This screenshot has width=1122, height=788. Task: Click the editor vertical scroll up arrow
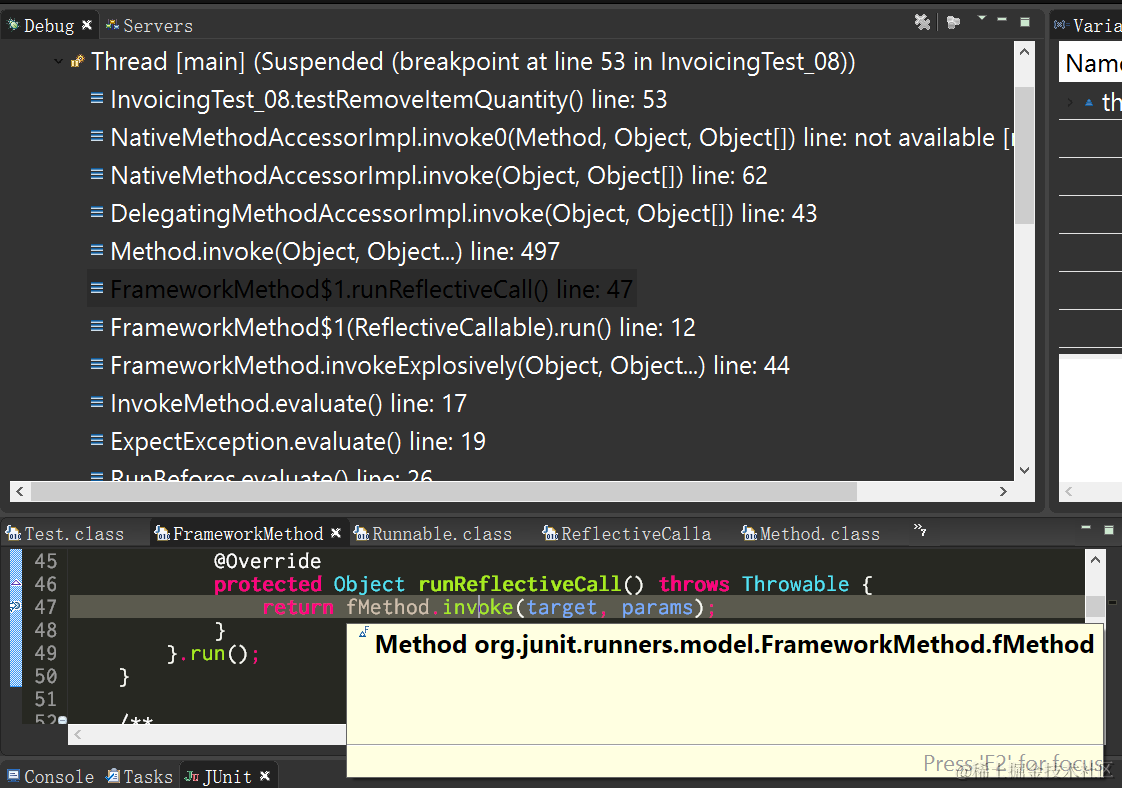click(1096, 560)
